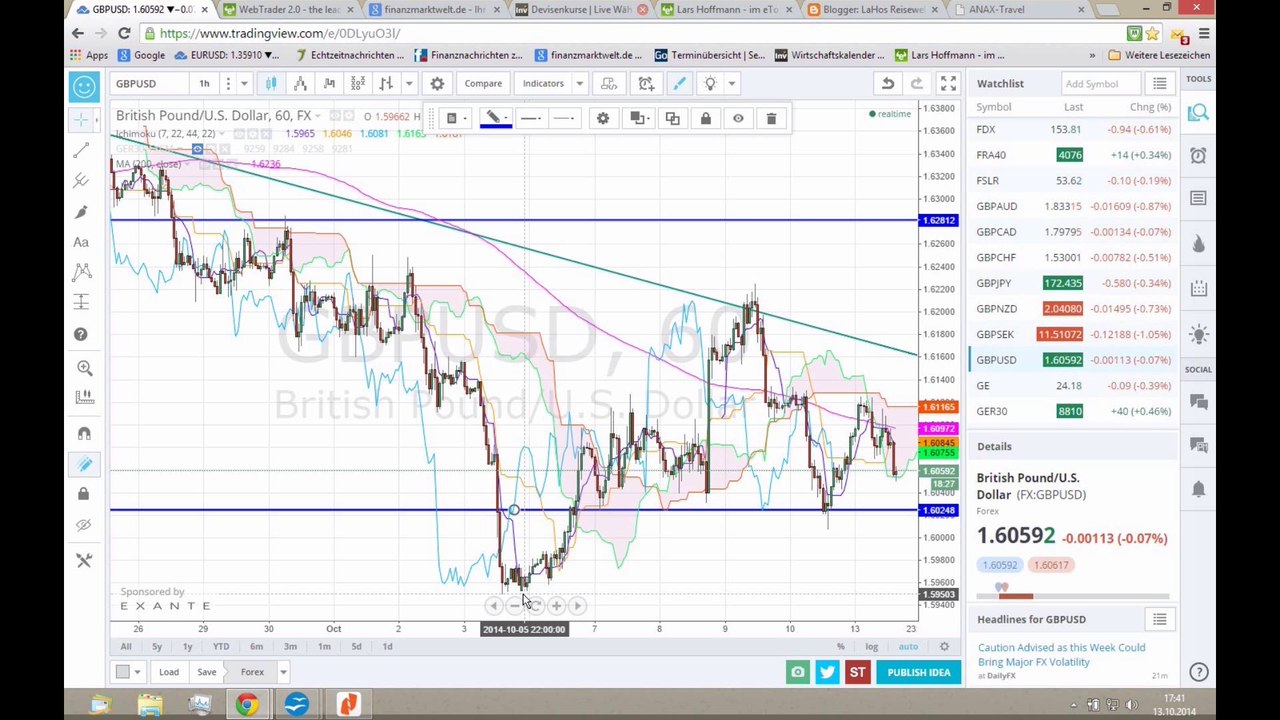Click the PUBLISH IDEA button
The width and height of the screenshot is (1280, 720).
coord(919,672)
